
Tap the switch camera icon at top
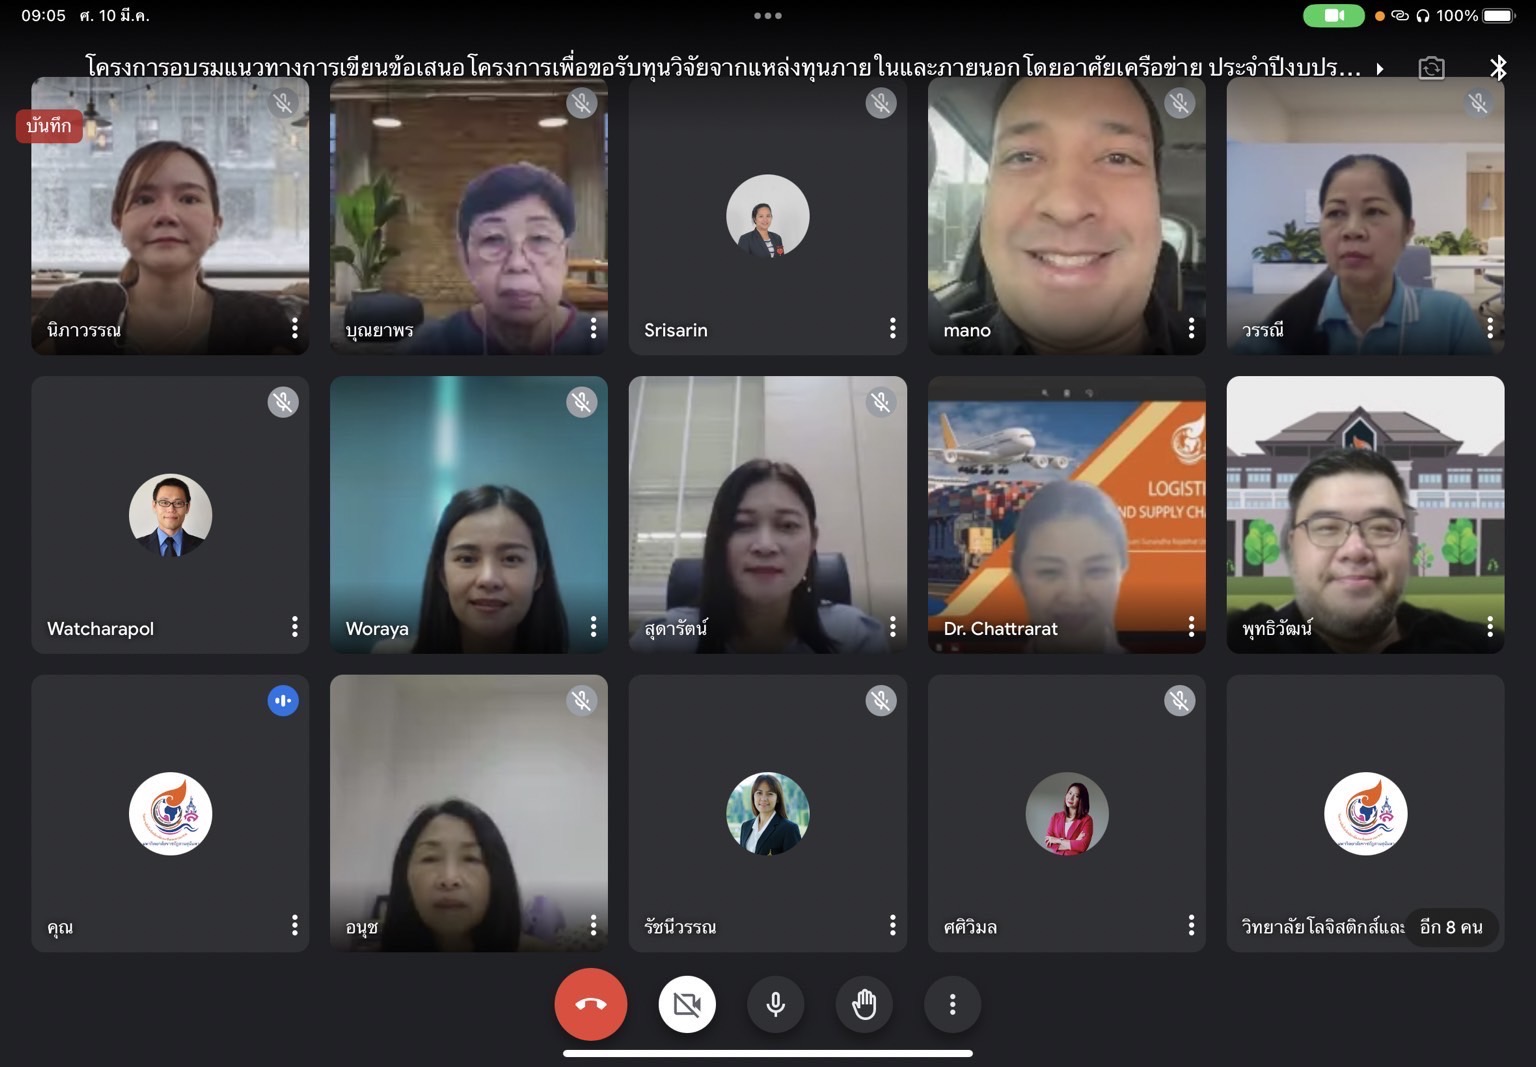click(1431, 68)
